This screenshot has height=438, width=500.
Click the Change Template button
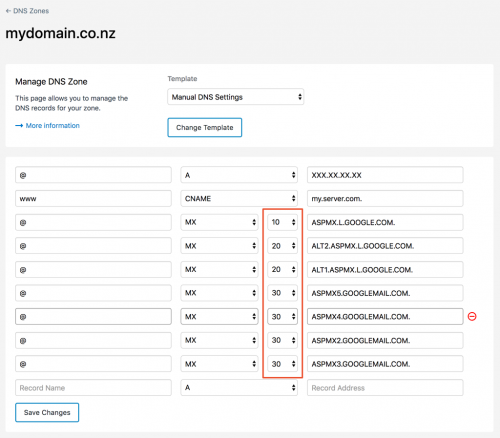click(205, 127)
